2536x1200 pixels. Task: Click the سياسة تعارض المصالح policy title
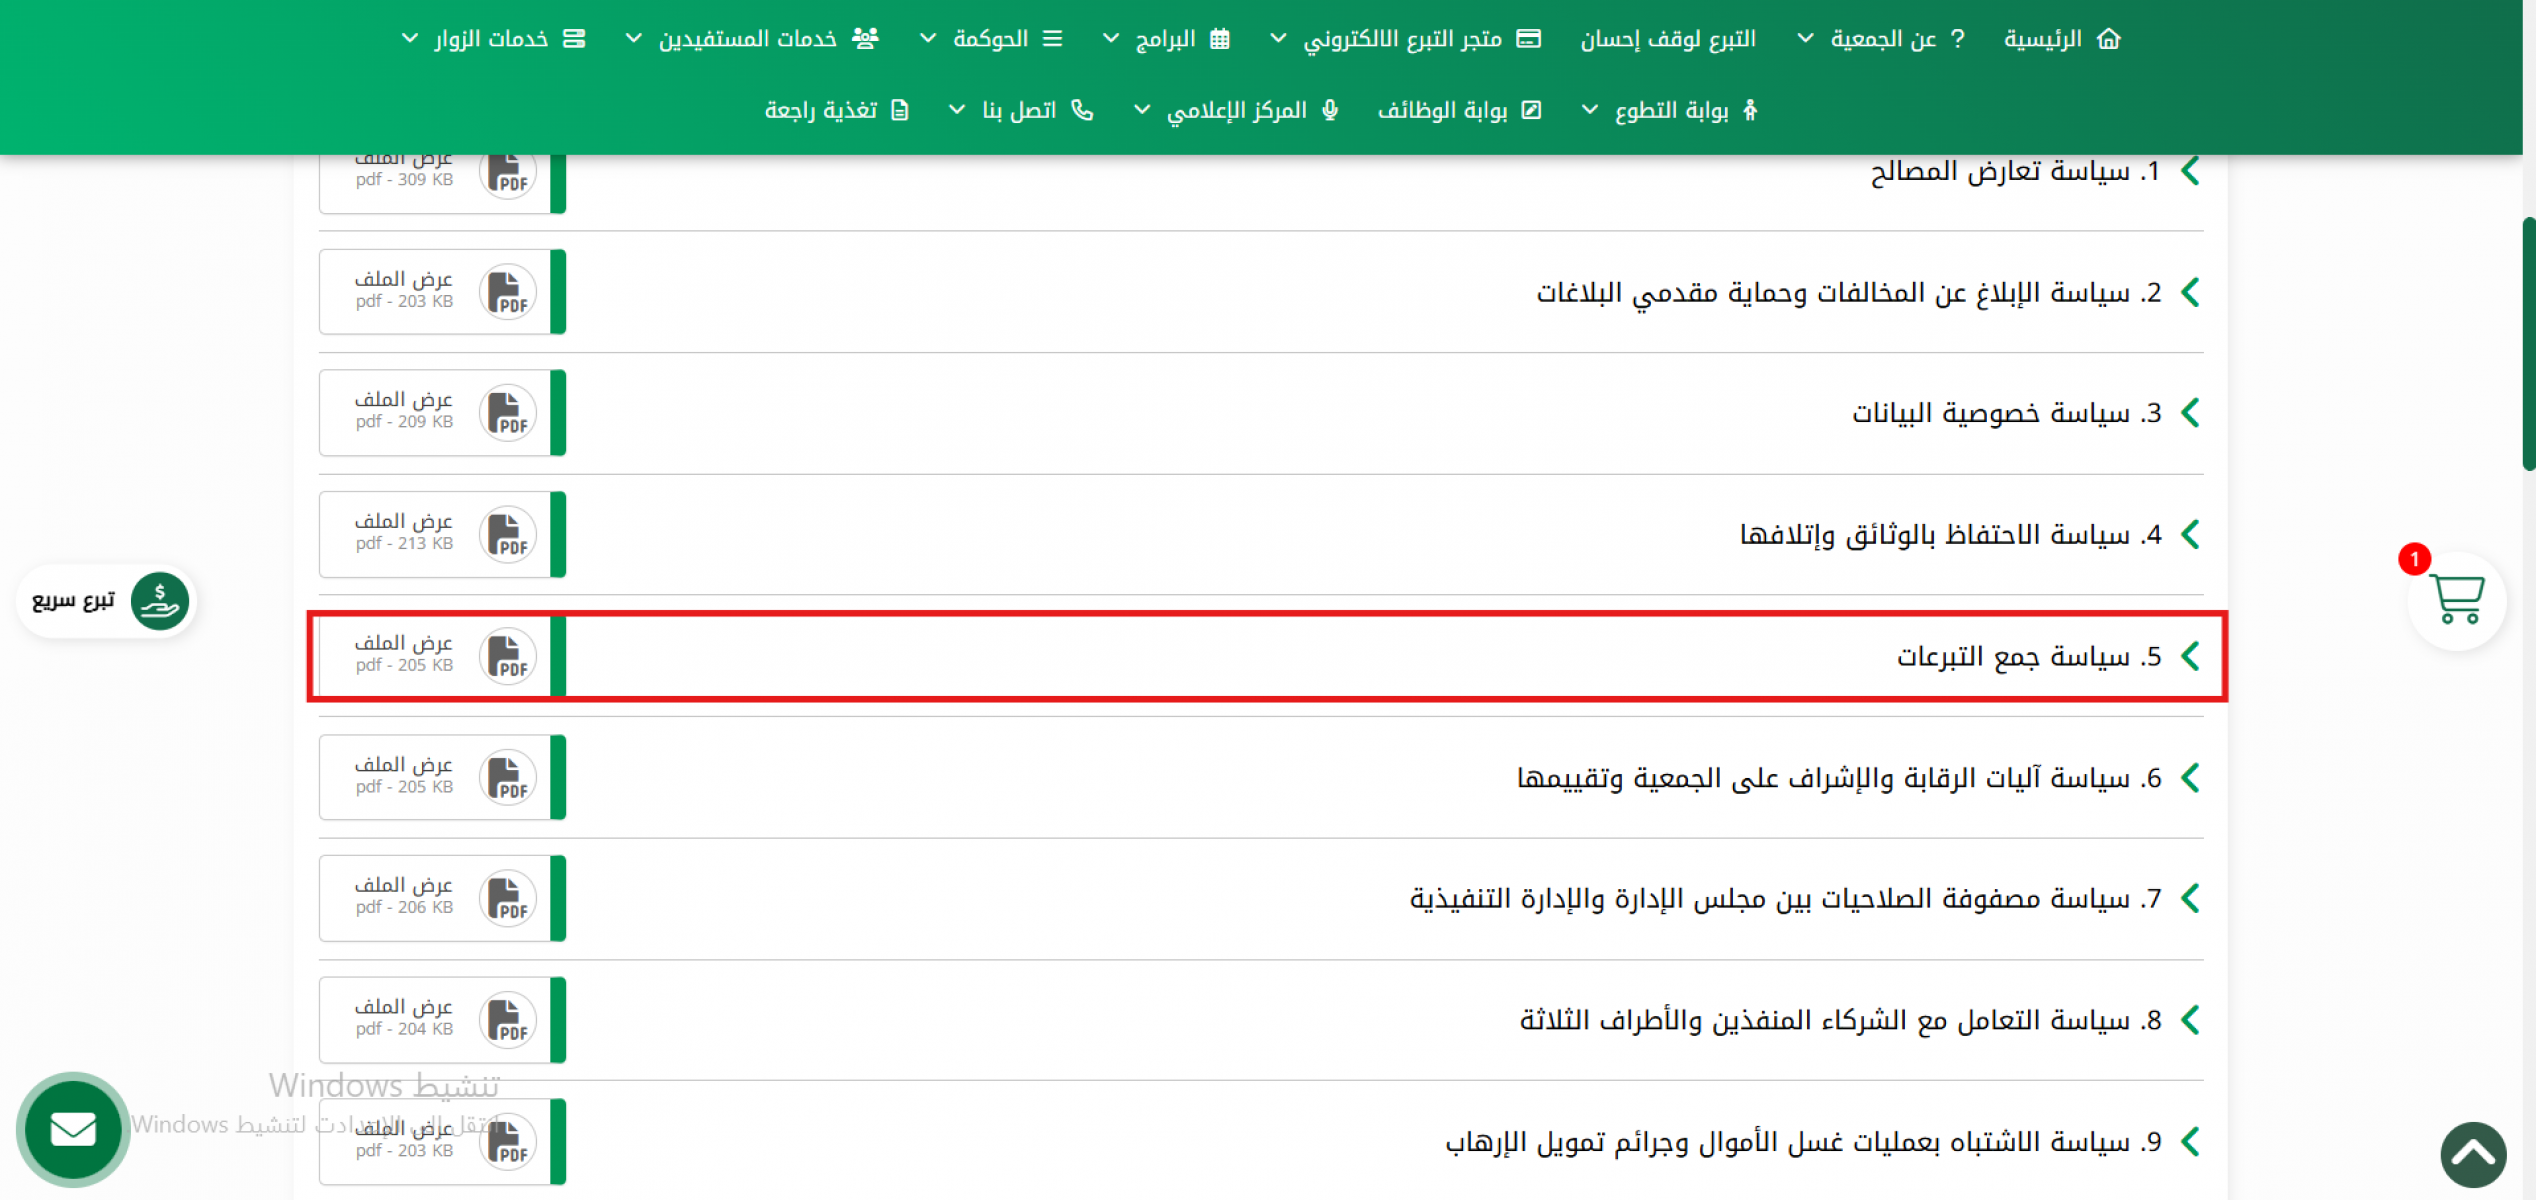click(2000, 172)
